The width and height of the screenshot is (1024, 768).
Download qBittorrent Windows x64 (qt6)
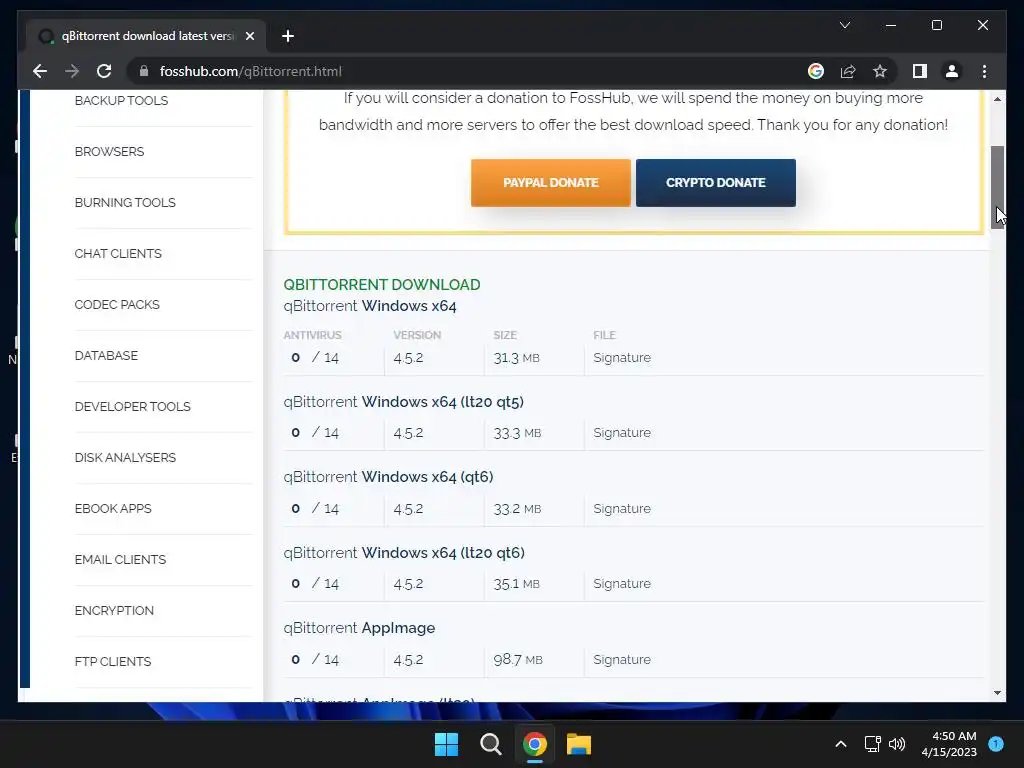click(388, 477)
